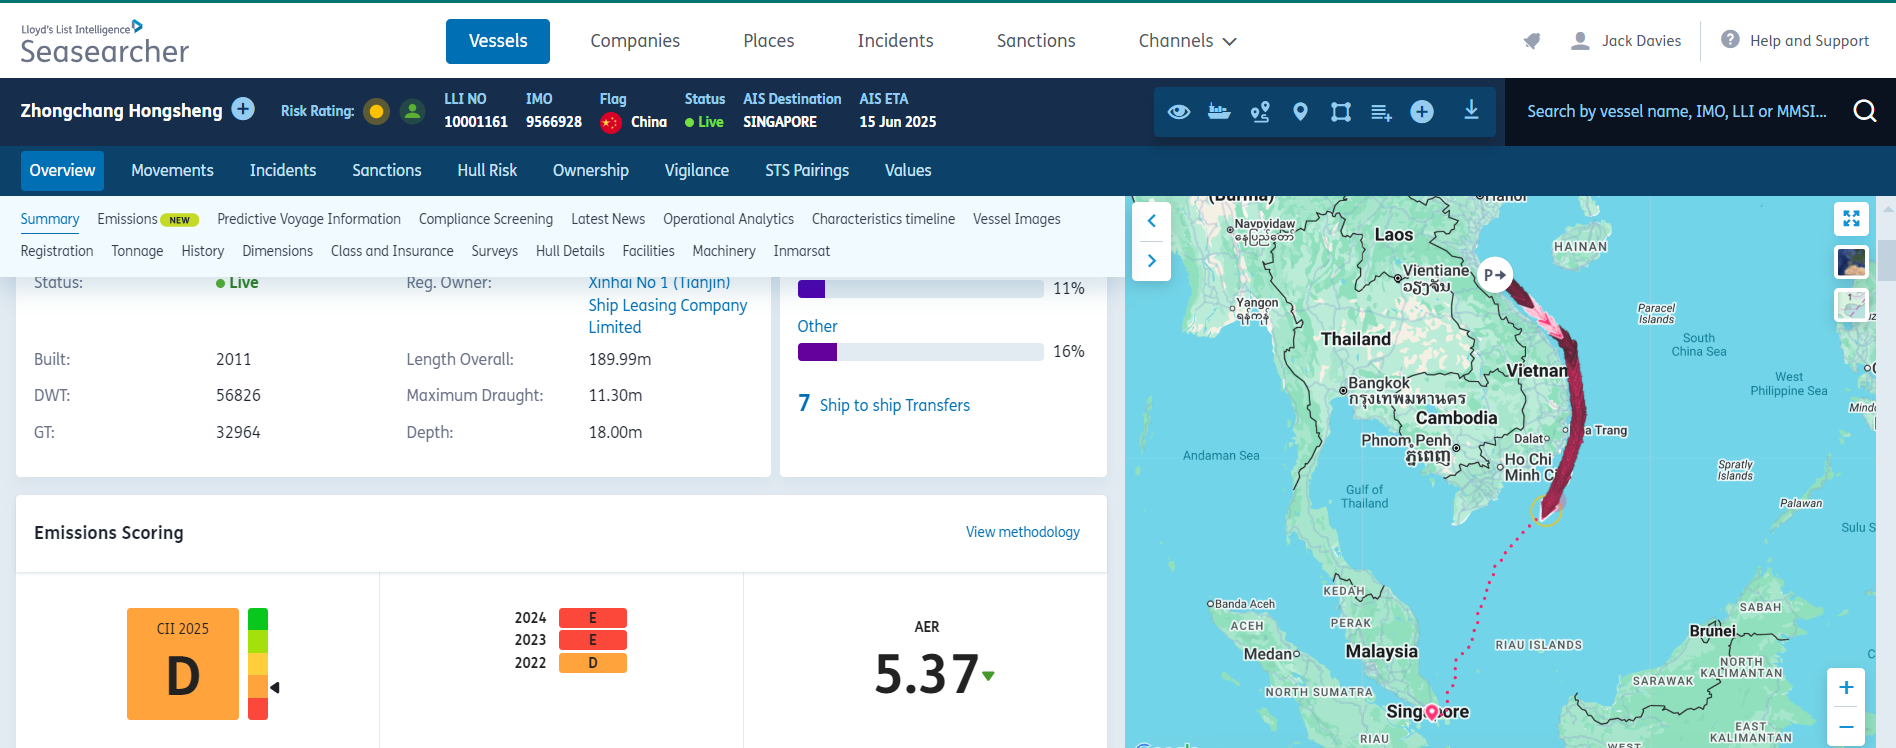The image size is (1896, 748).
Task: Click the CII 2025 D rating tile
Action: pos(183,664)
